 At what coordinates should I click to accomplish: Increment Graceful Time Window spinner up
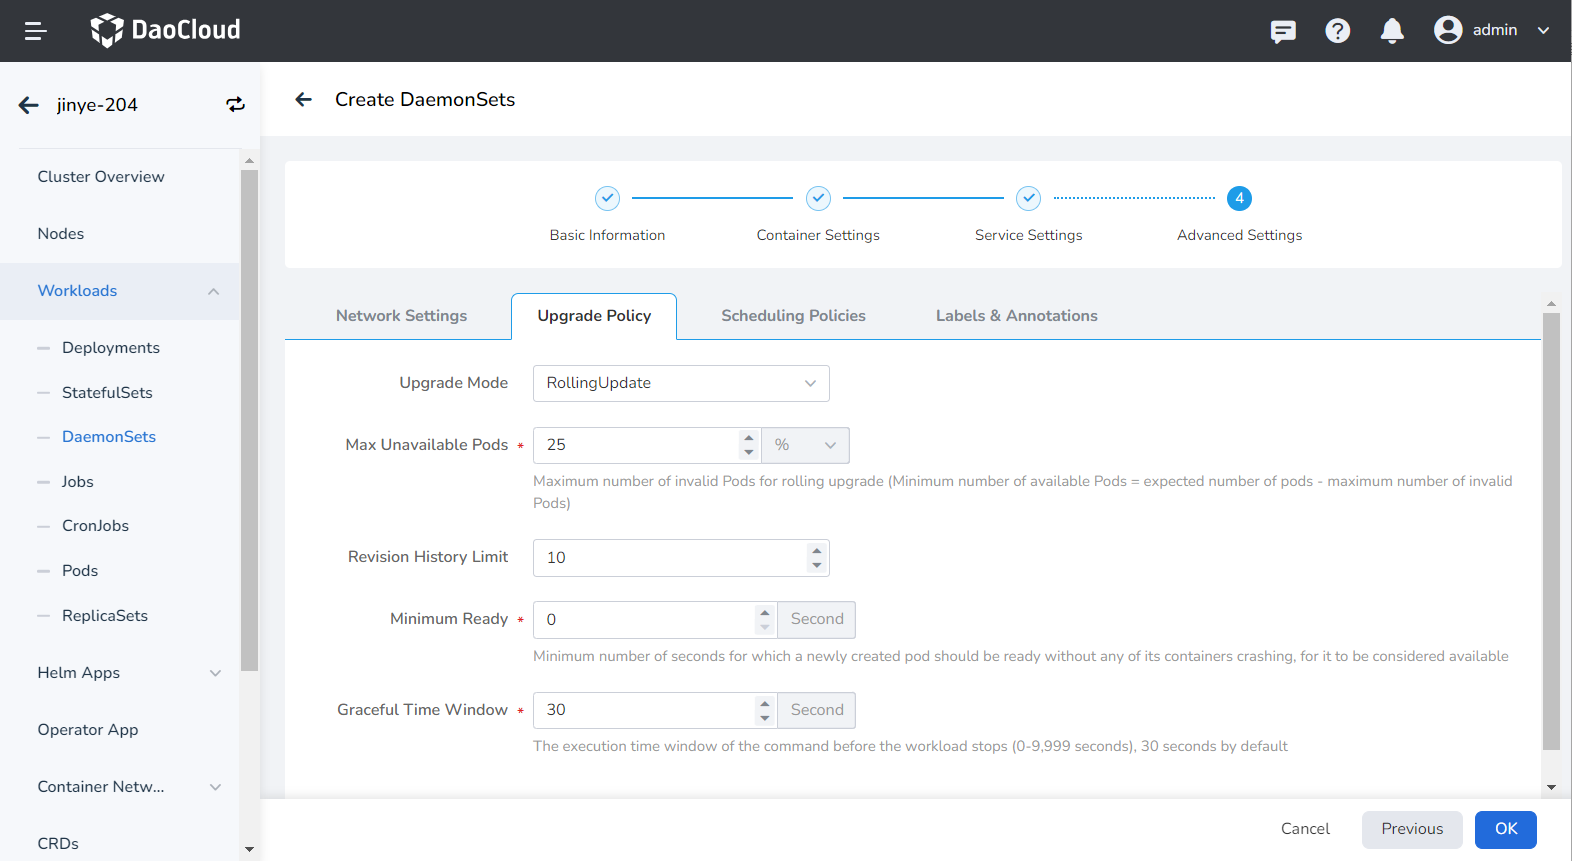coord(765,703)
